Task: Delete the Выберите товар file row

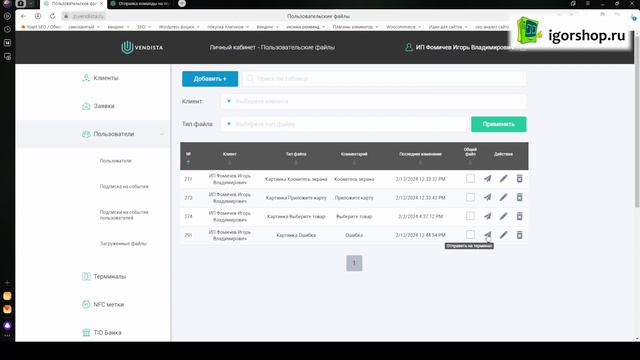Action: click(x=519, y=216)
